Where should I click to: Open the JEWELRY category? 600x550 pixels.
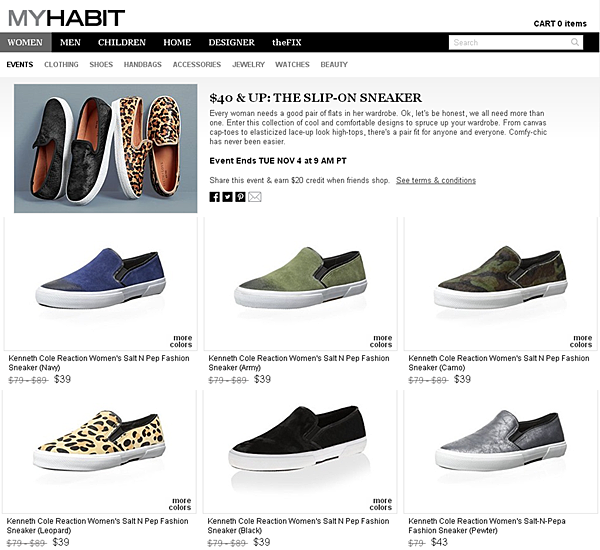pos(248,65)
